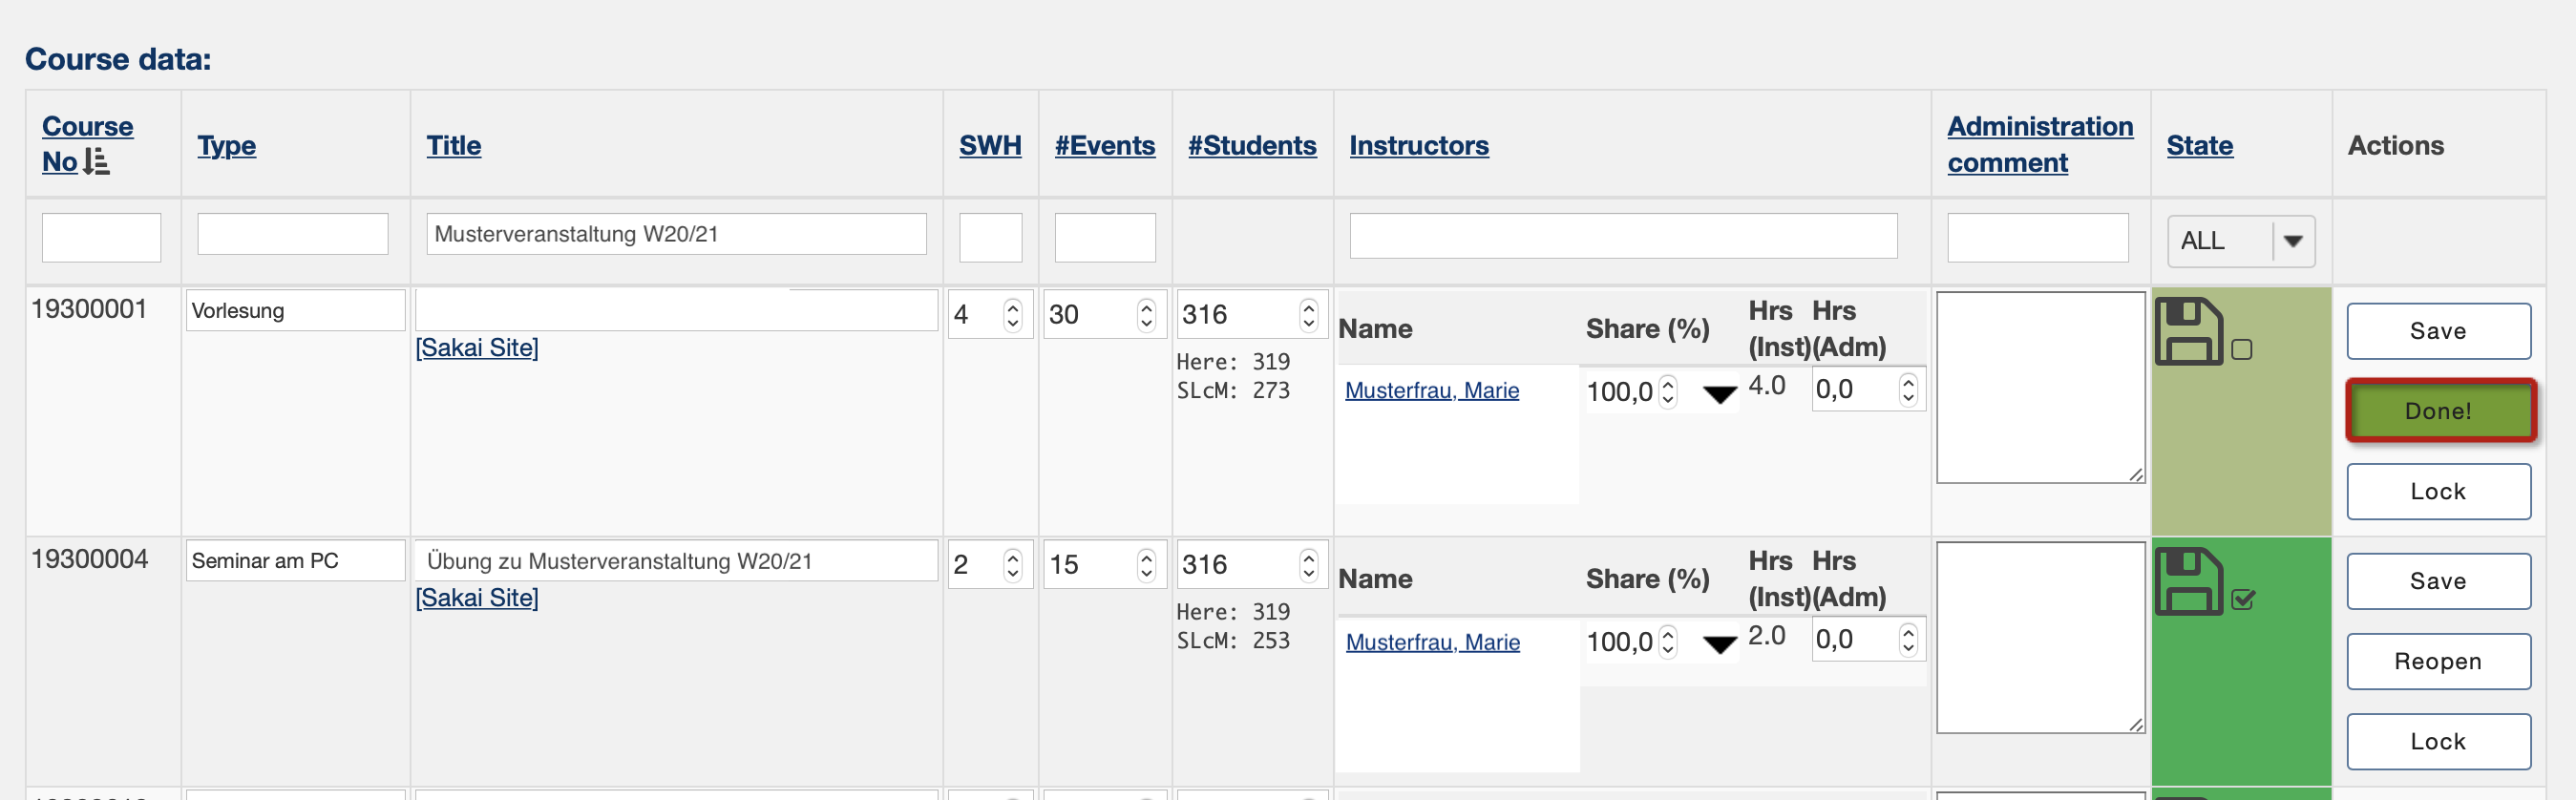Viewport: 2576px width, 800px height.
Task: Click Reopen for course 19300004
Action: coord(2438,661)
